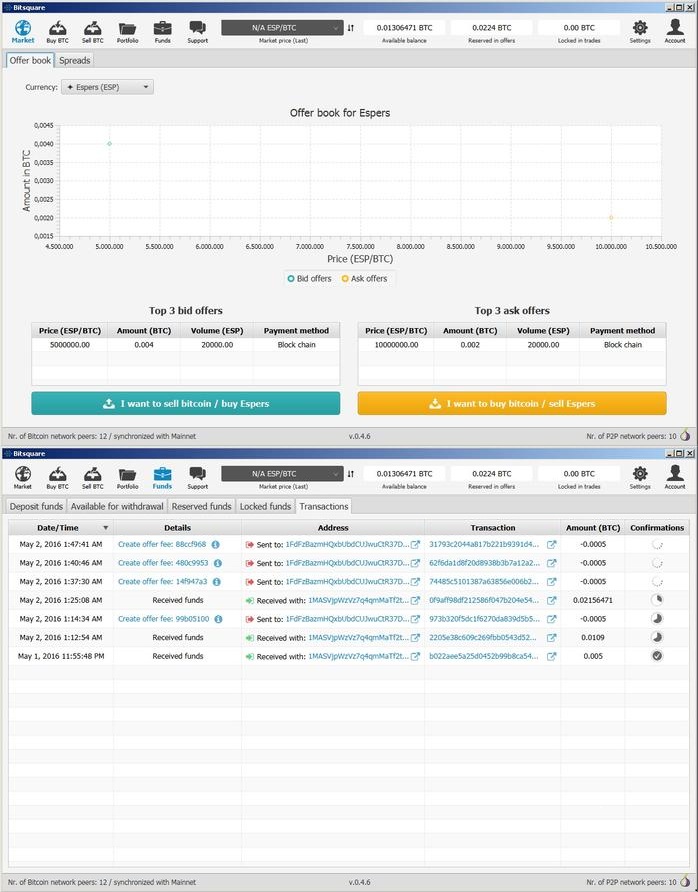Click info icon for offer fee 88ccf968

[216, 544]
